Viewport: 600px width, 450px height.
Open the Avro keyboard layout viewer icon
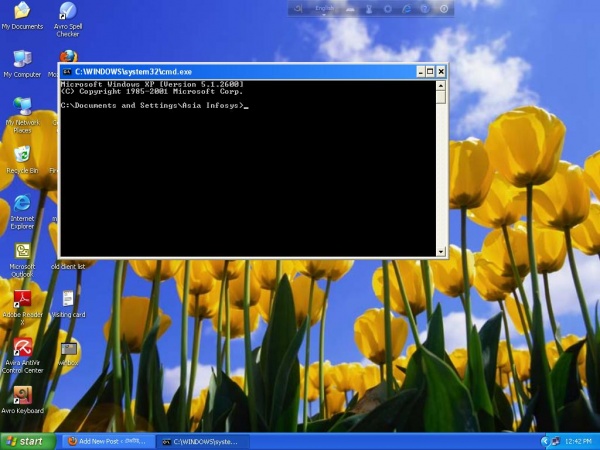tap(350, 9)
